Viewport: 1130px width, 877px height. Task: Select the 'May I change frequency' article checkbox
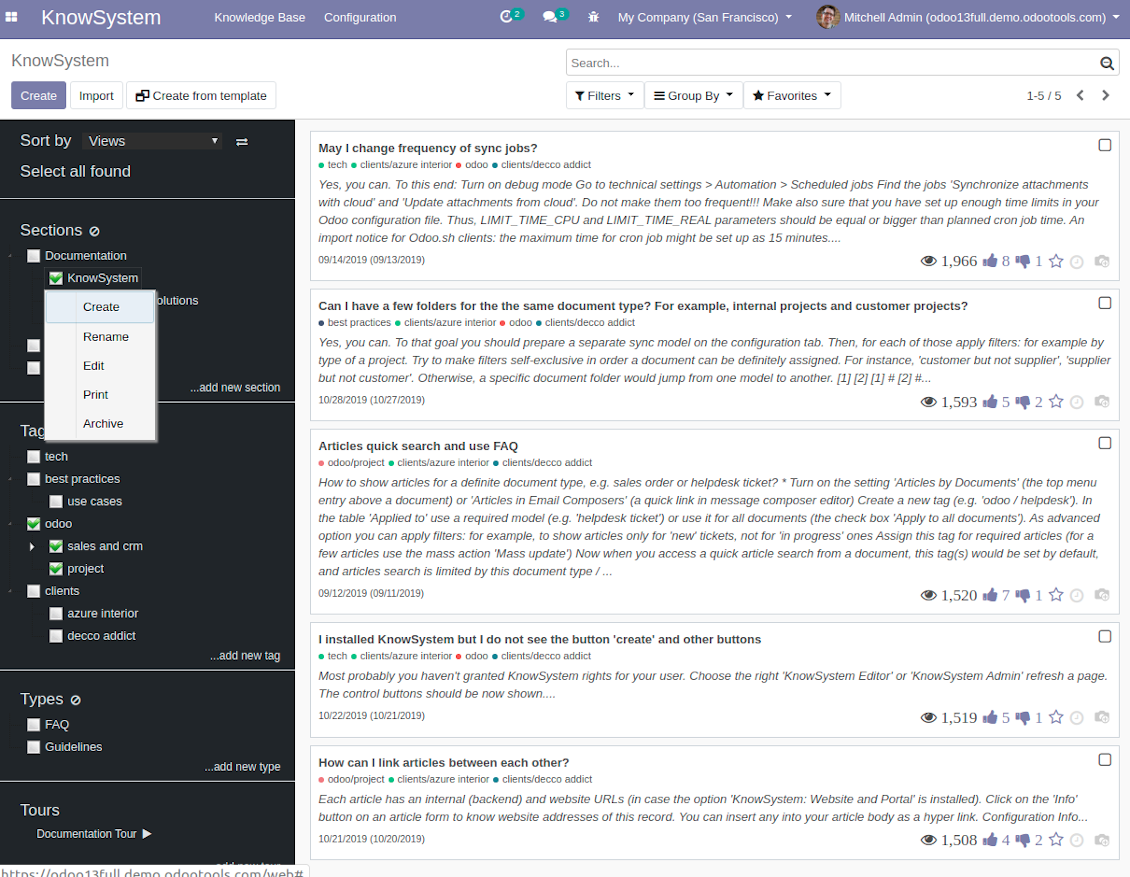(x=1104, y=146)
